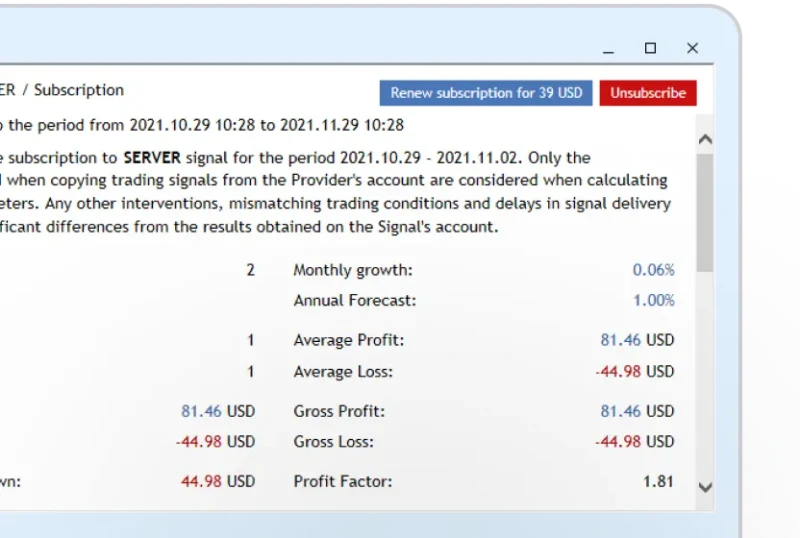Click the trades count value 2
Screen dimensions: 800x538
tap(251, 270)
